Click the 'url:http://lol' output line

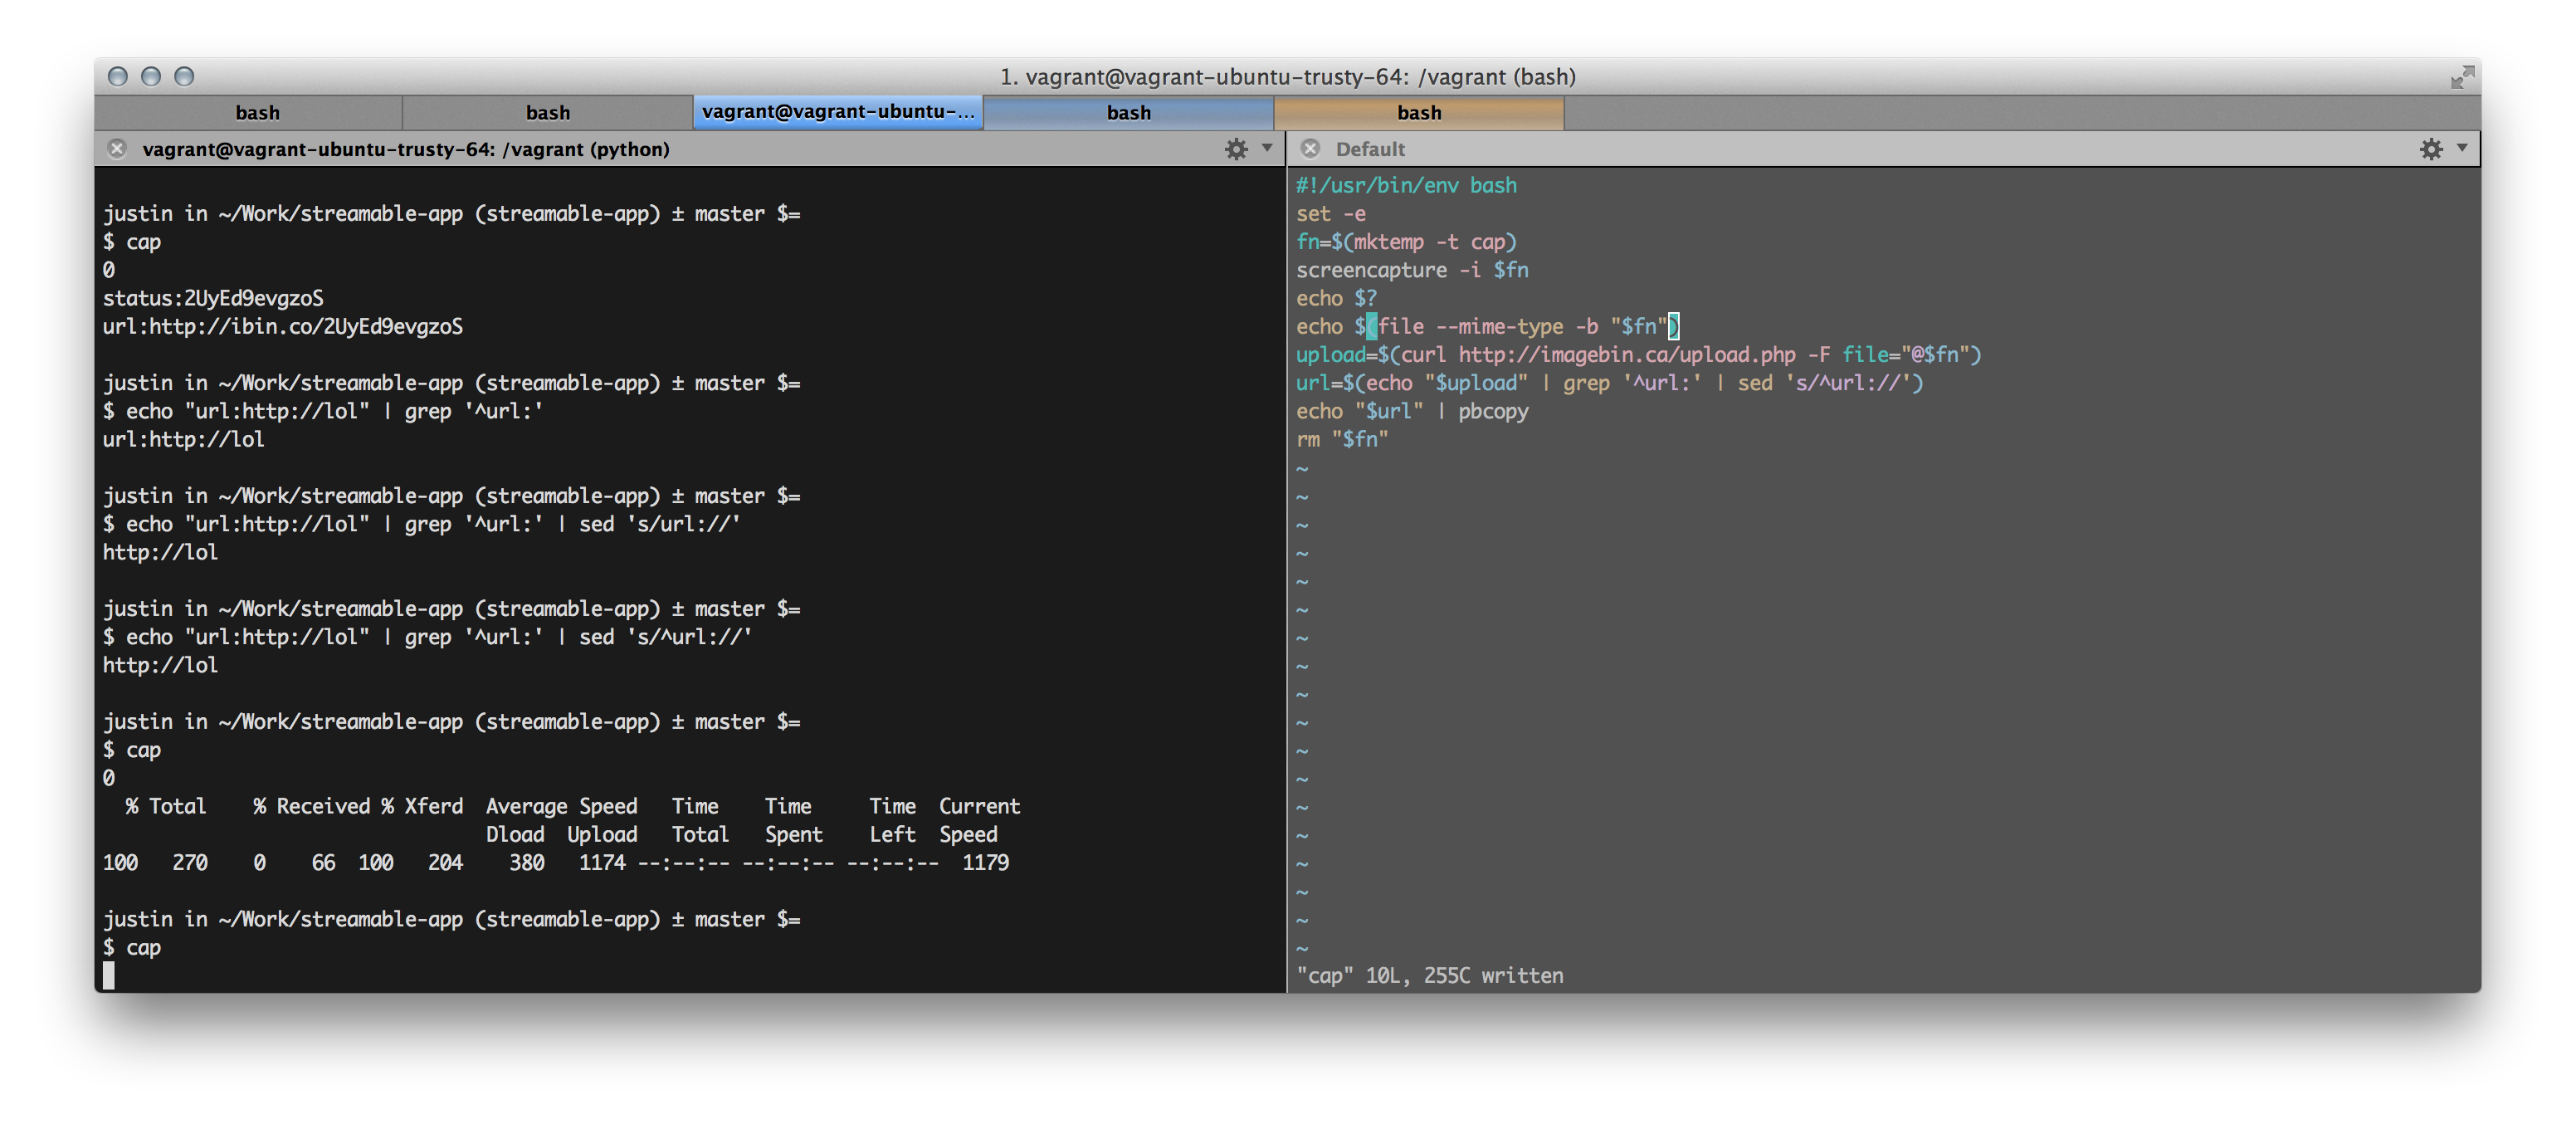tap(184, 440)
